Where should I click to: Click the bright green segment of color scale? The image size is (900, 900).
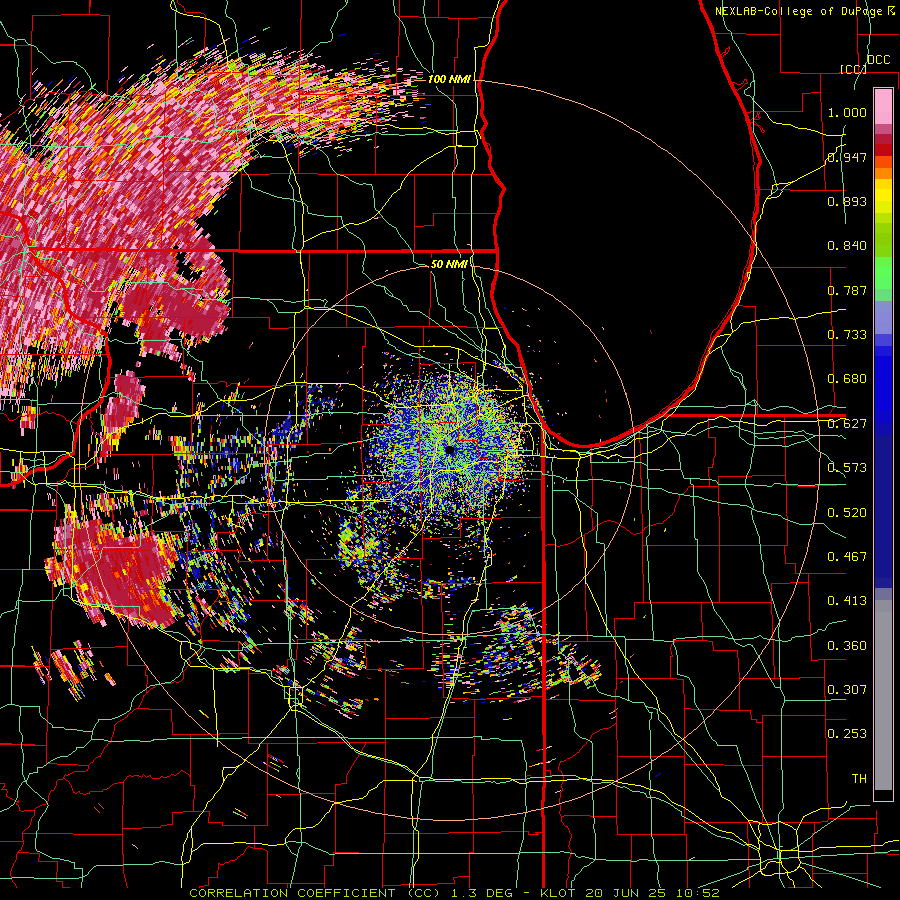pyautogui.click(x=883, y=273)
